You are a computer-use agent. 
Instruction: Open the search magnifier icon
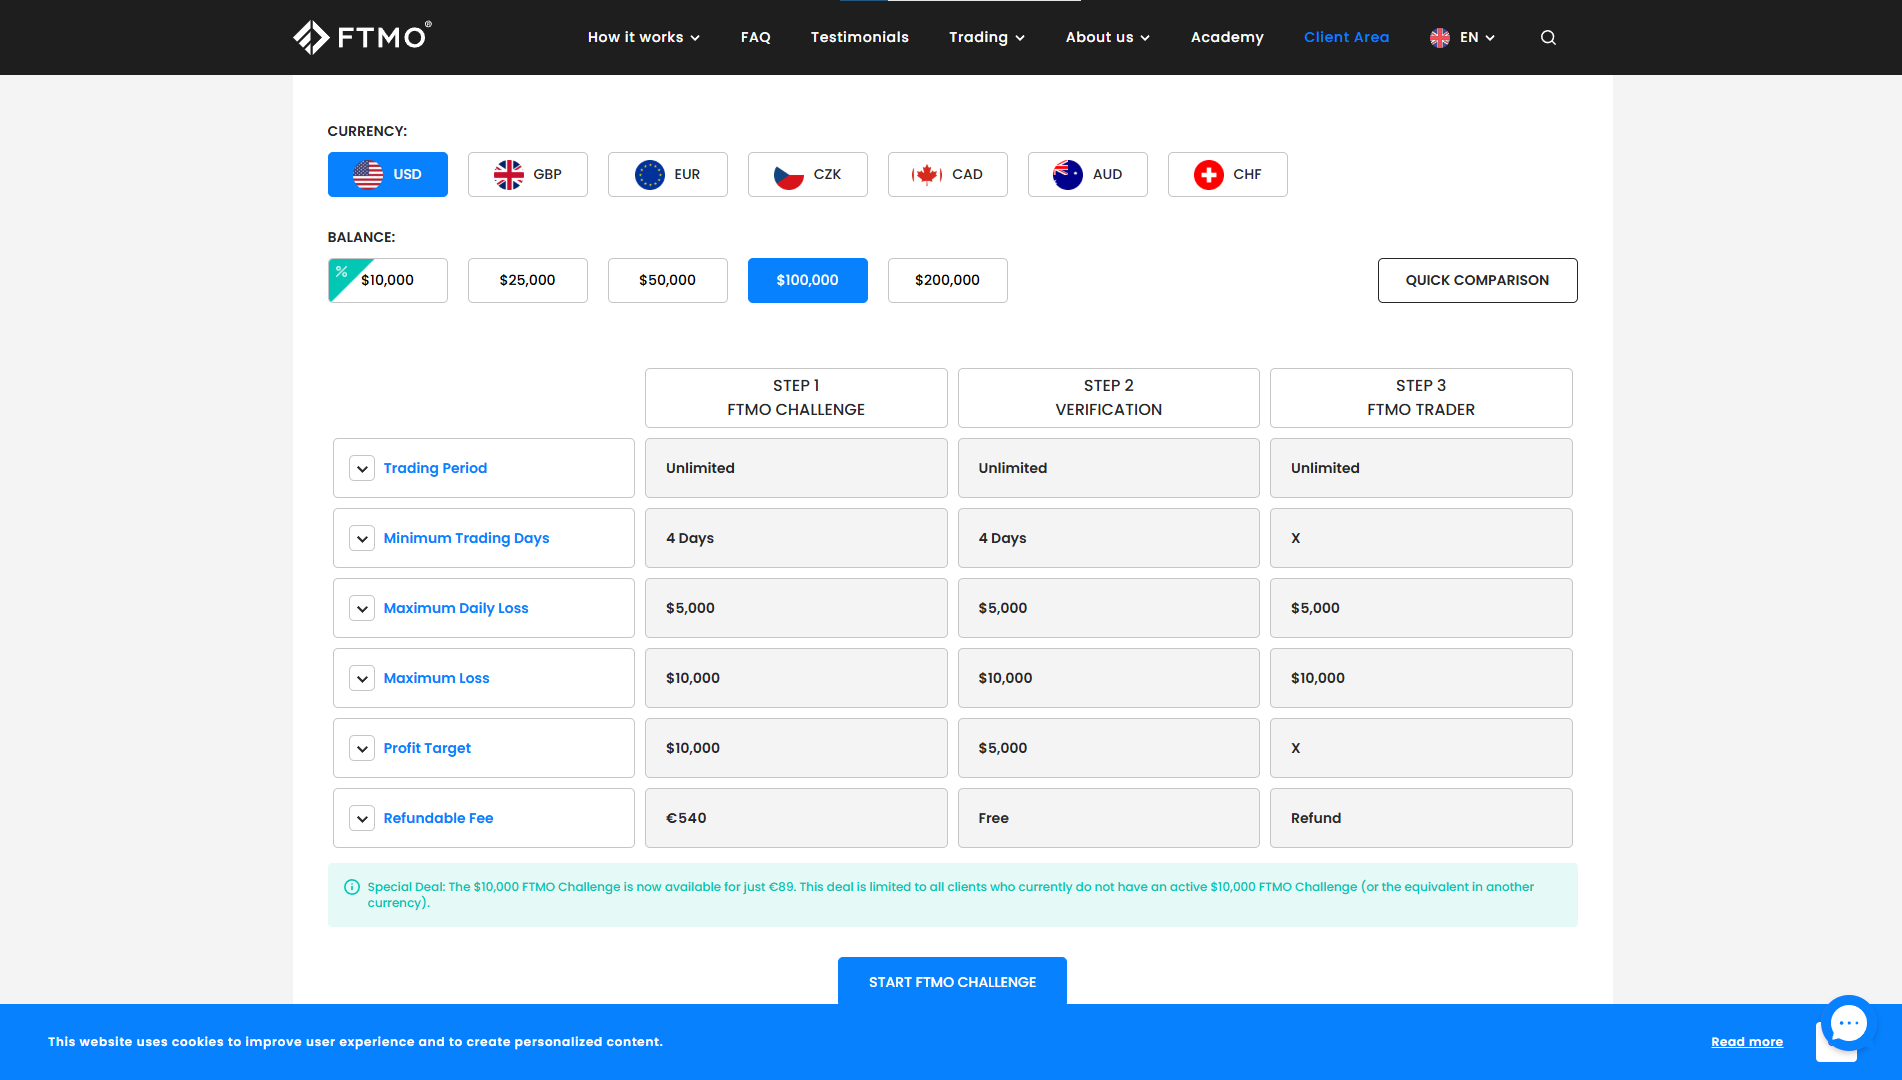(x=1548, y=38)
